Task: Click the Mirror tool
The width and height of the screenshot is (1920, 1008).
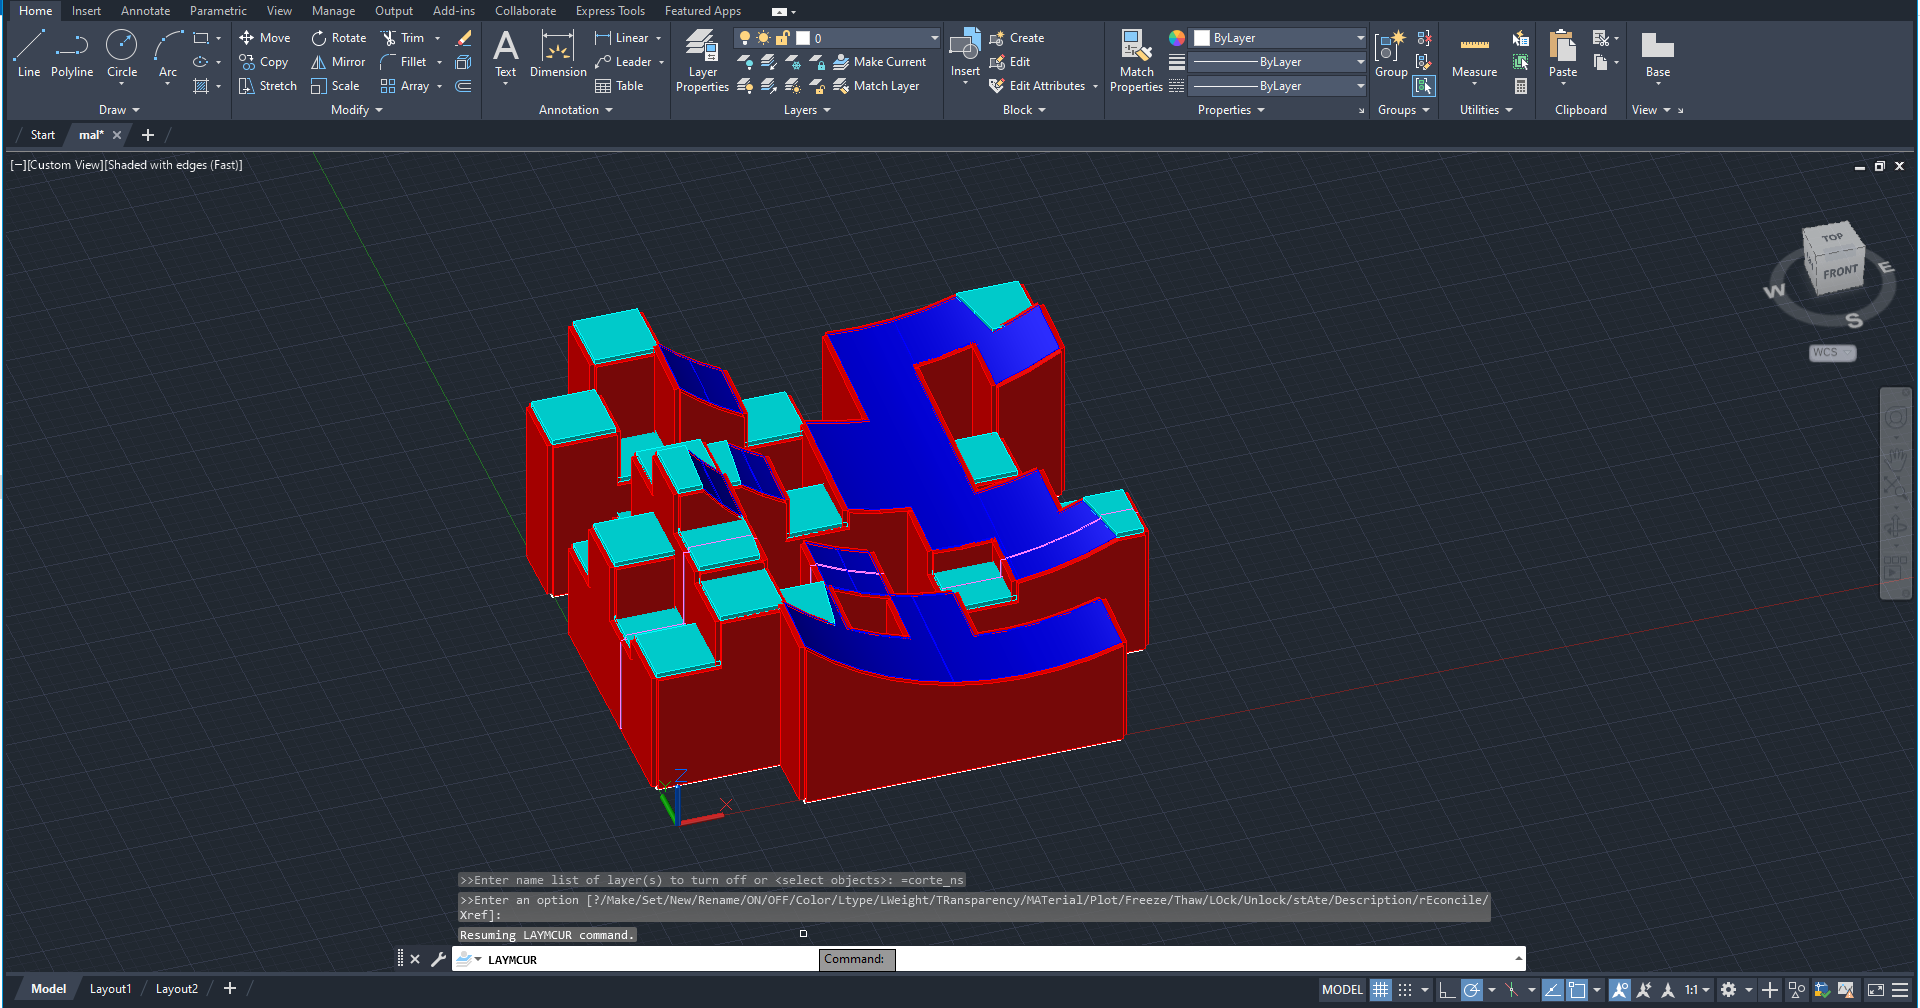Action: 338,62
